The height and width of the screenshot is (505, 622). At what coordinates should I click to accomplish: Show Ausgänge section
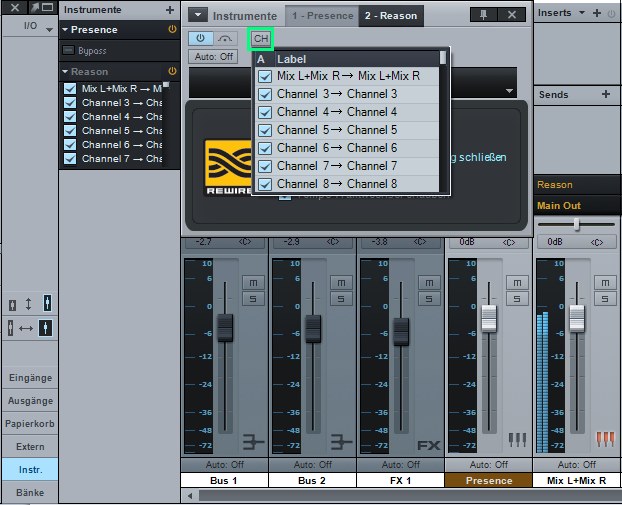[30, 401]
